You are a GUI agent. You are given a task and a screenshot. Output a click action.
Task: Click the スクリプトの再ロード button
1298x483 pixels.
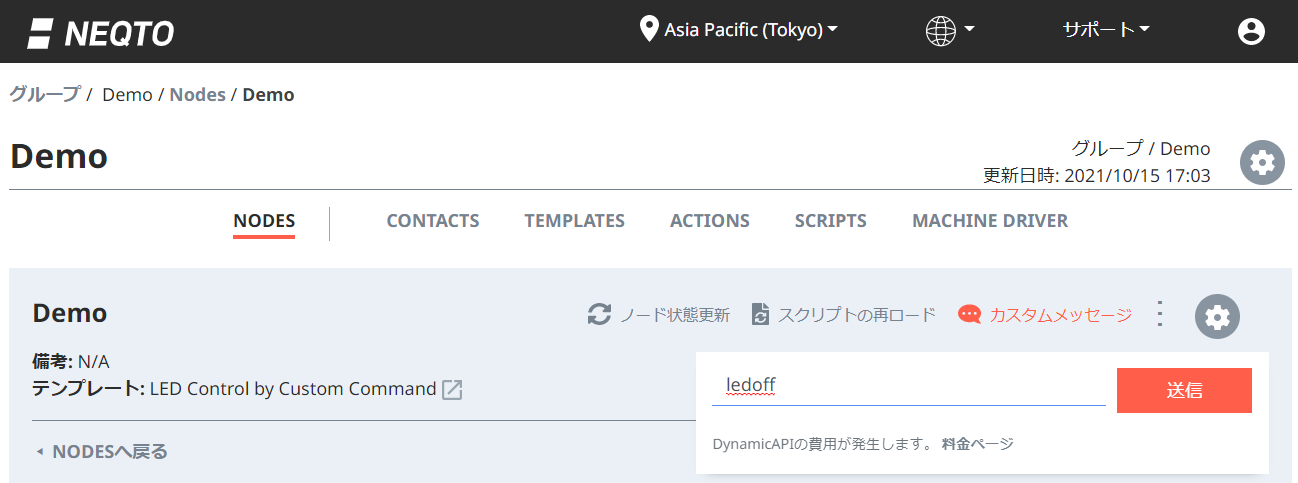(843, 315)
